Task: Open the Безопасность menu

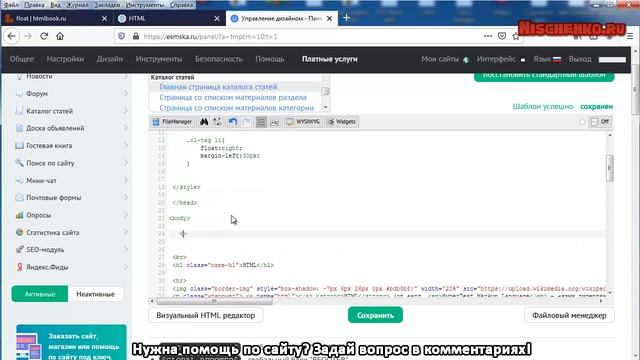Action: pyautogui.click(x=218, y=59)
